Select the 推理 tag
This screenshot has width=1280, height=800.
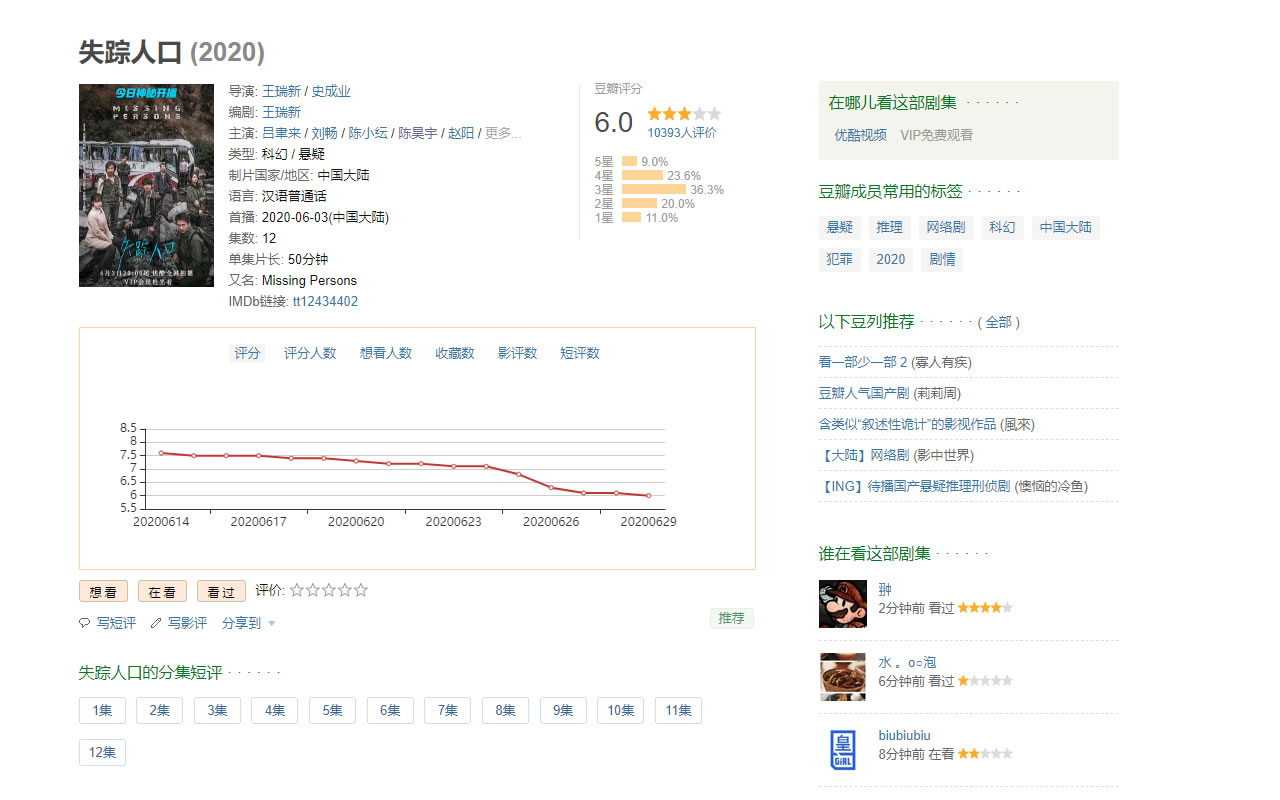890,228
